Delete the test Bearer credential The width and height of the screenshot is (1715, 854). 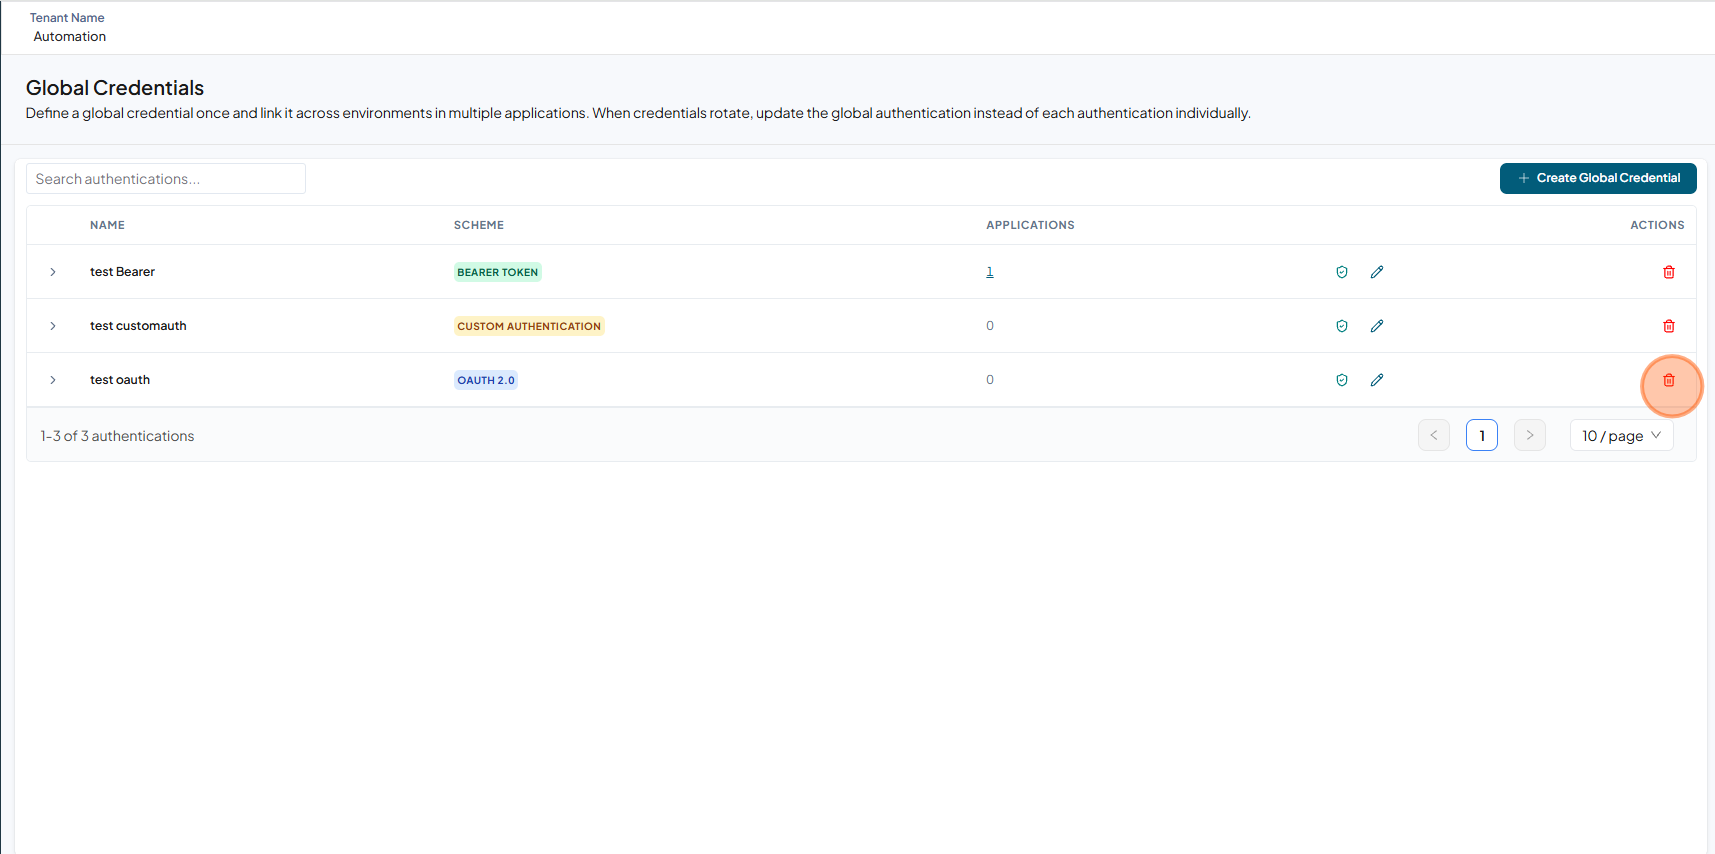tap(1668, 272)
